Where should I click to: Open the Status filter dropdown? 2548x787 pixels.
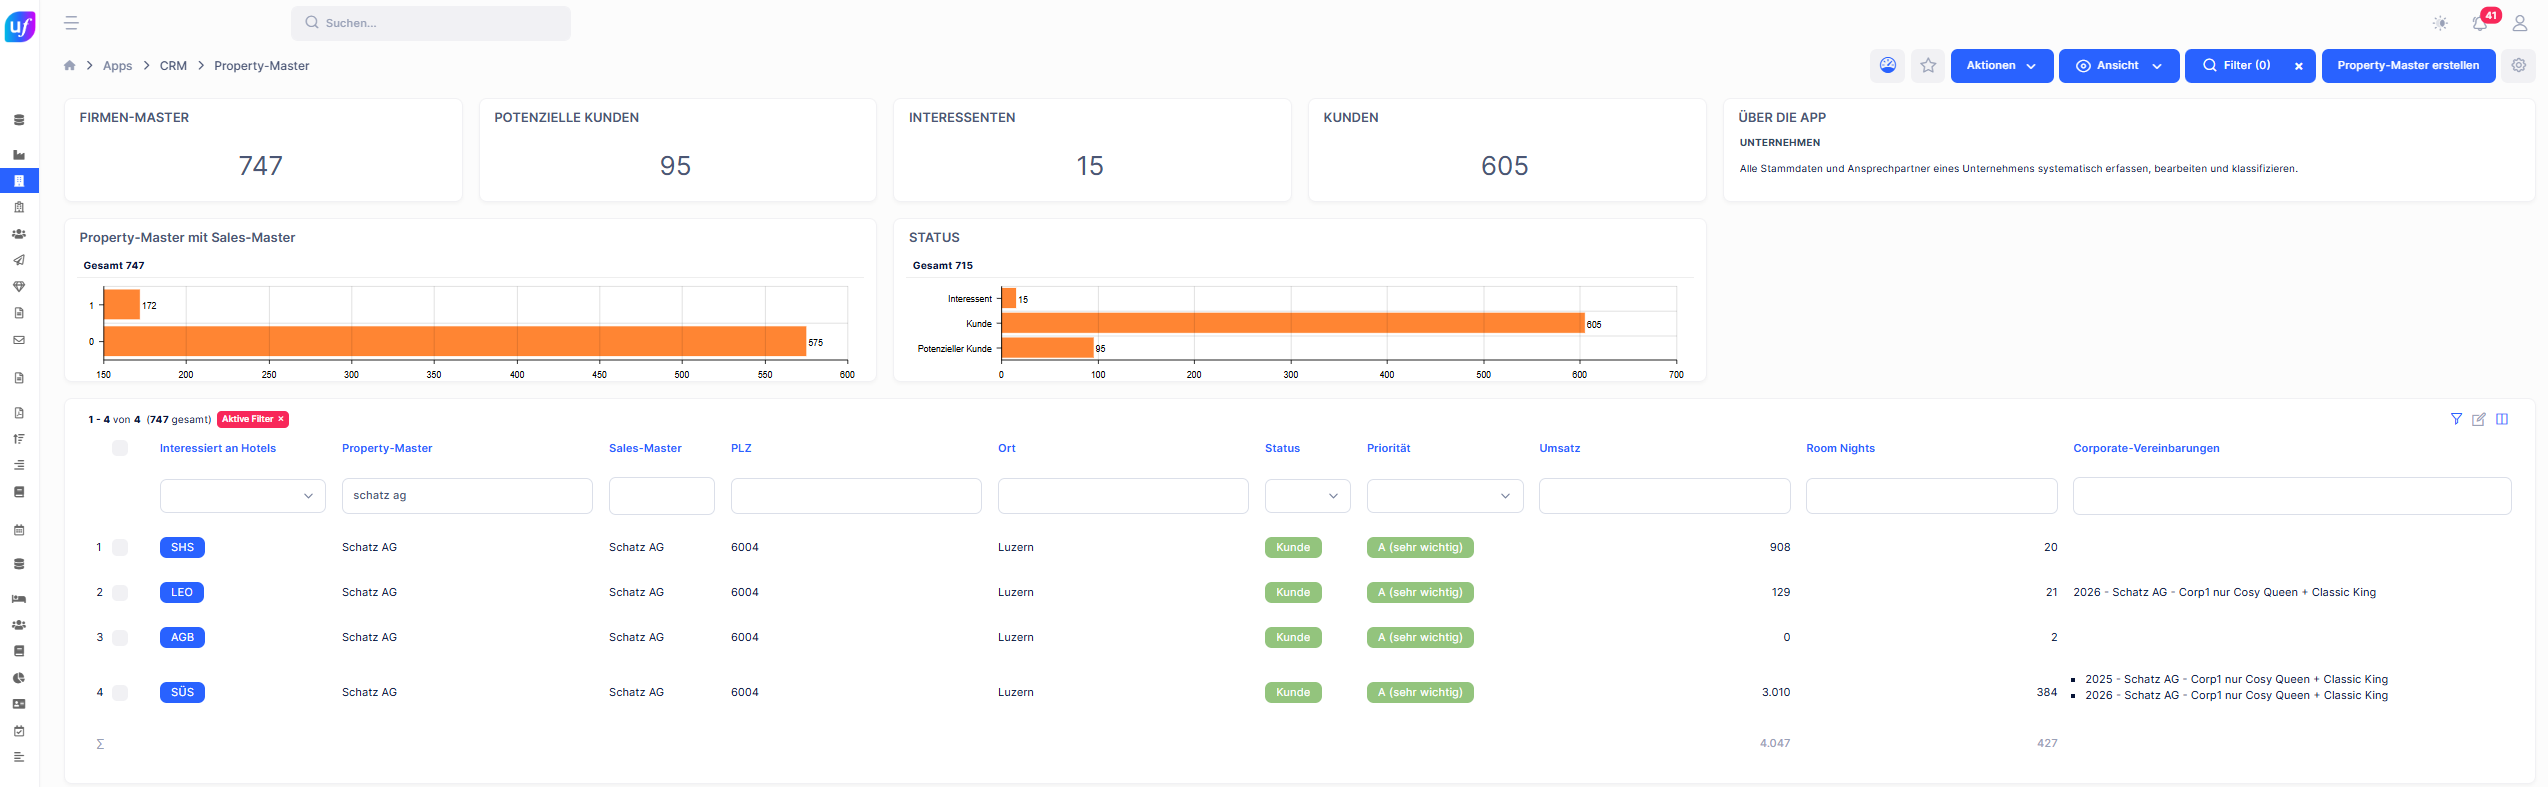1307,496
